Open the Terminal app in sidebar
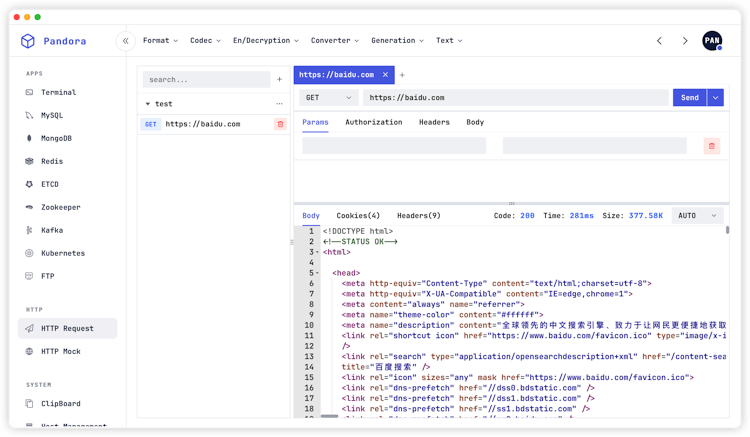The width and height of the screenshot is (750, 437). 57,92
